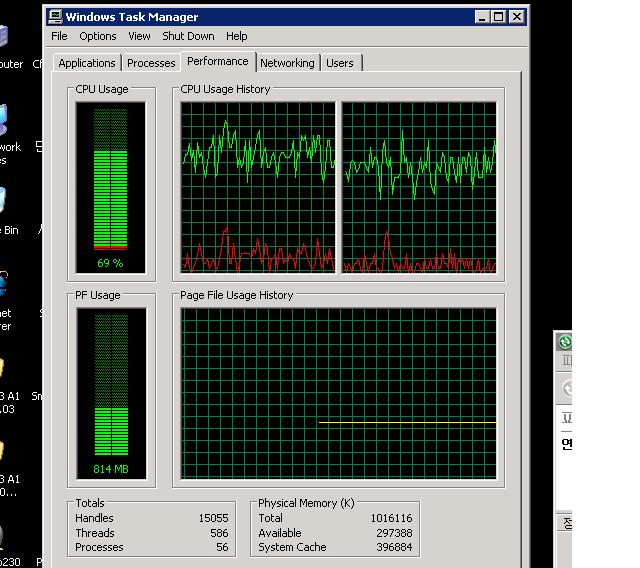Open the File menu

(59, 36)
